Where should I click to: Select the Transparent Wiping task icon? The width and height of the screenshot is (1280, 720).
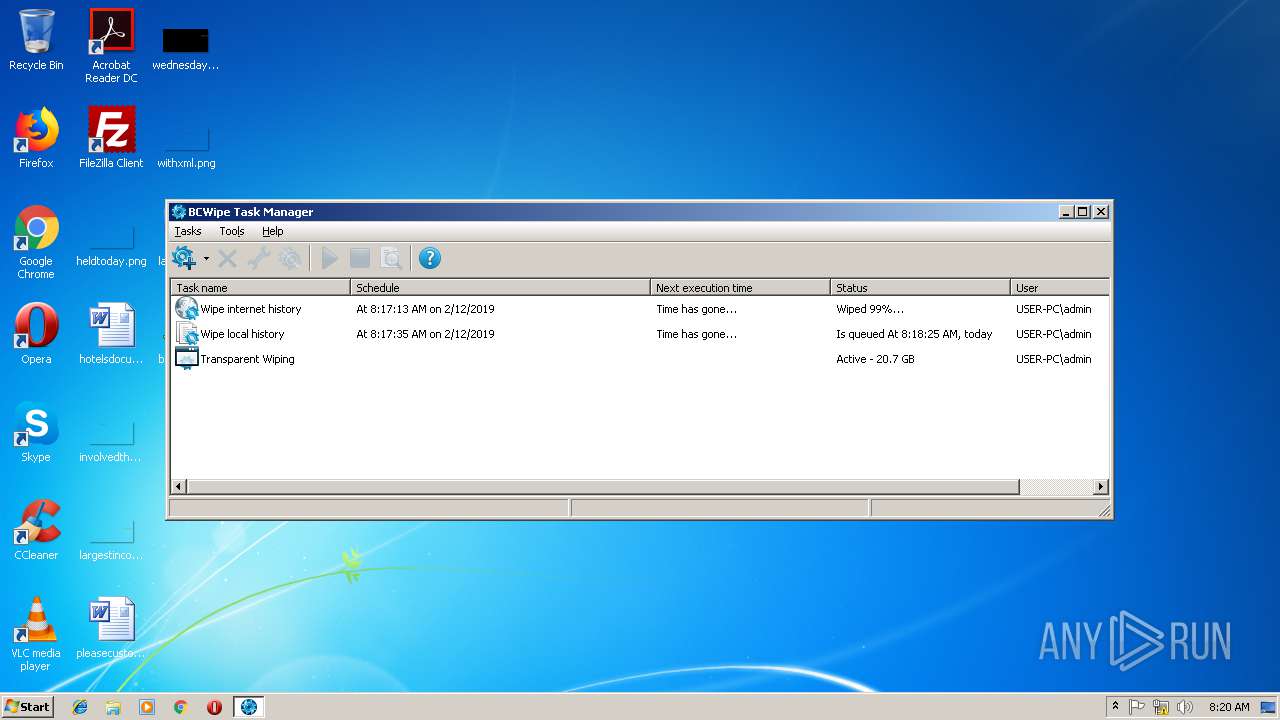(187, 359)
